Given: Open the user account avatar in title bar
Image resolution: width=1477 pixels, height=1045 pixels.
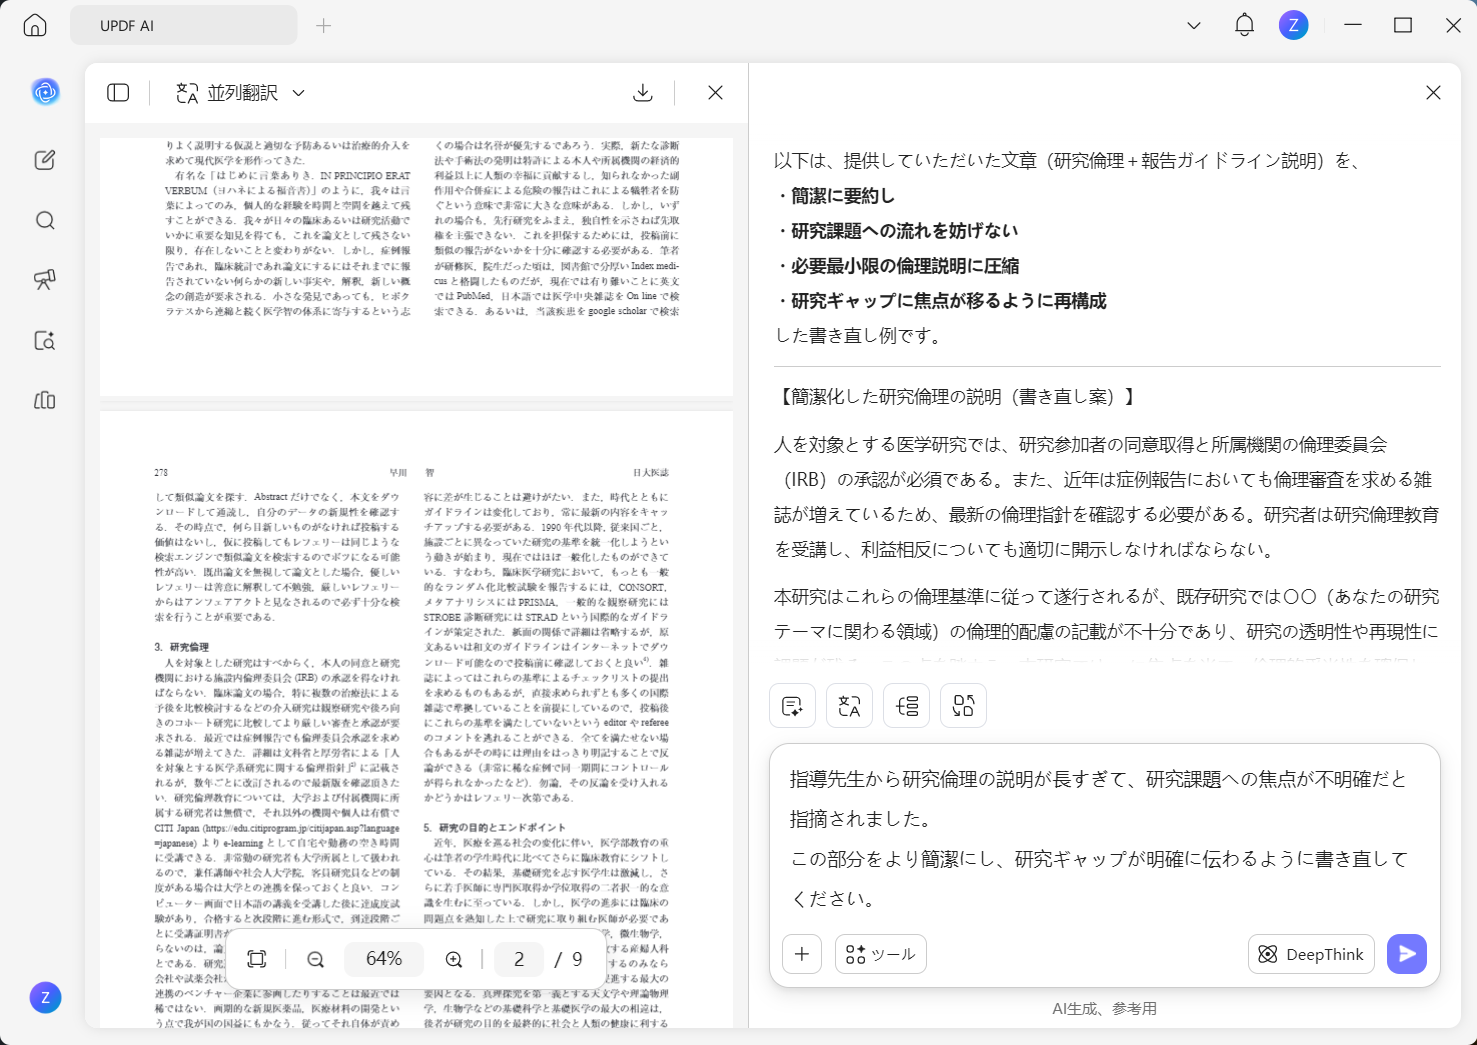Looking at the screenshot, I should pyautogui.click(x=1293, y=26).
